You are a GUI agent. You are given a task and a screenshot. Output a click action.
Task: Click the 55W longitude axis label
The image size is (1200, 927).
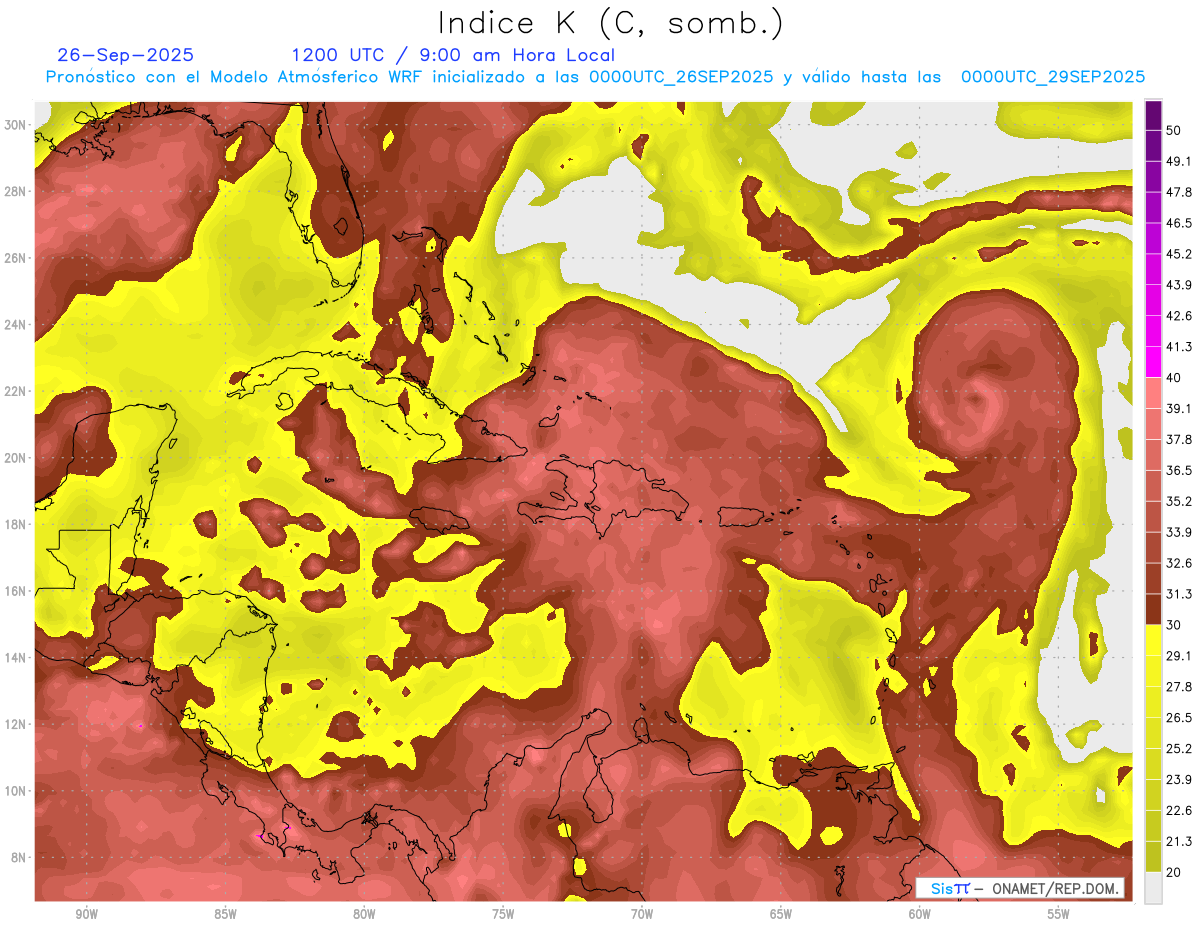point(1058,914)
